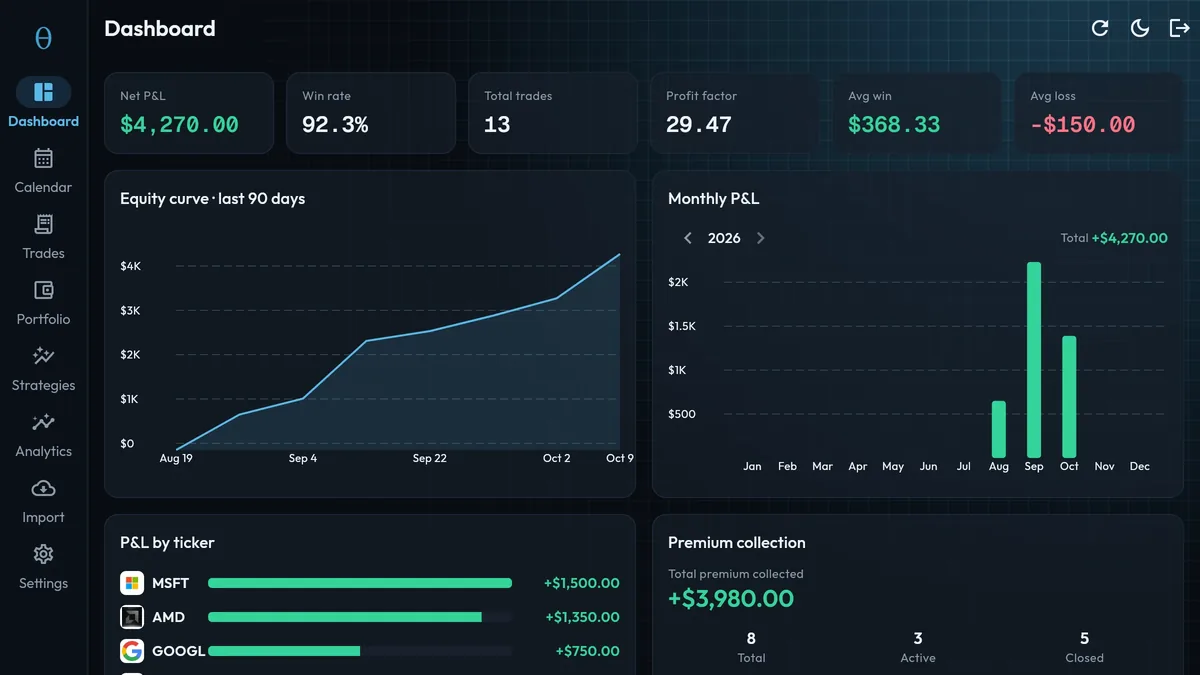Refresh the dashboard data
1200x675 pixels.
(x=1100, y=28)
